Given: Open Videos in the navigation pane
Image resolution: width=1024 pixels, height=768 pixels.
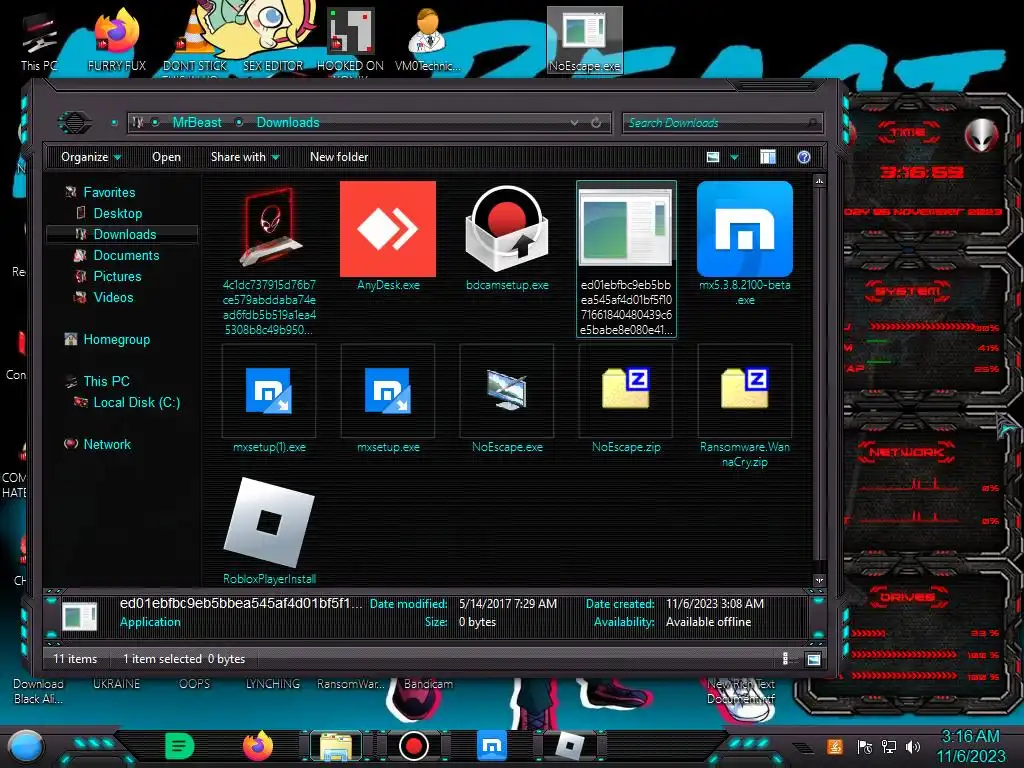Looking at the screenshot, I should (x=113, y=297).
